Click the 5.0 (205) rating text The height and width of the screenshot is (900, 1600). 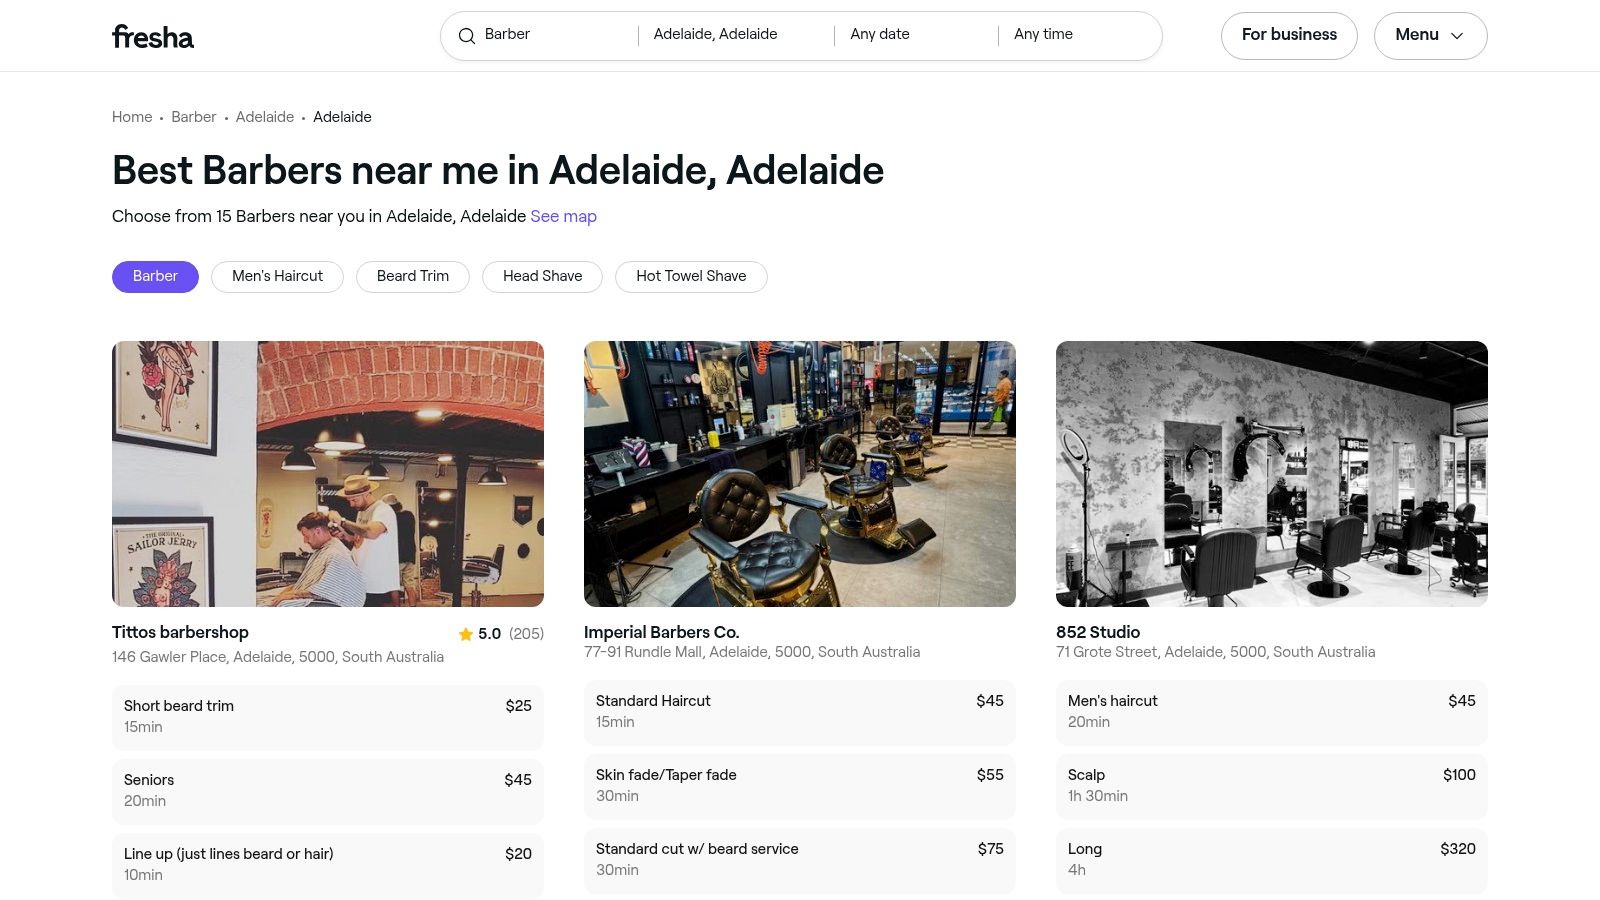click(x=511, y=634)
